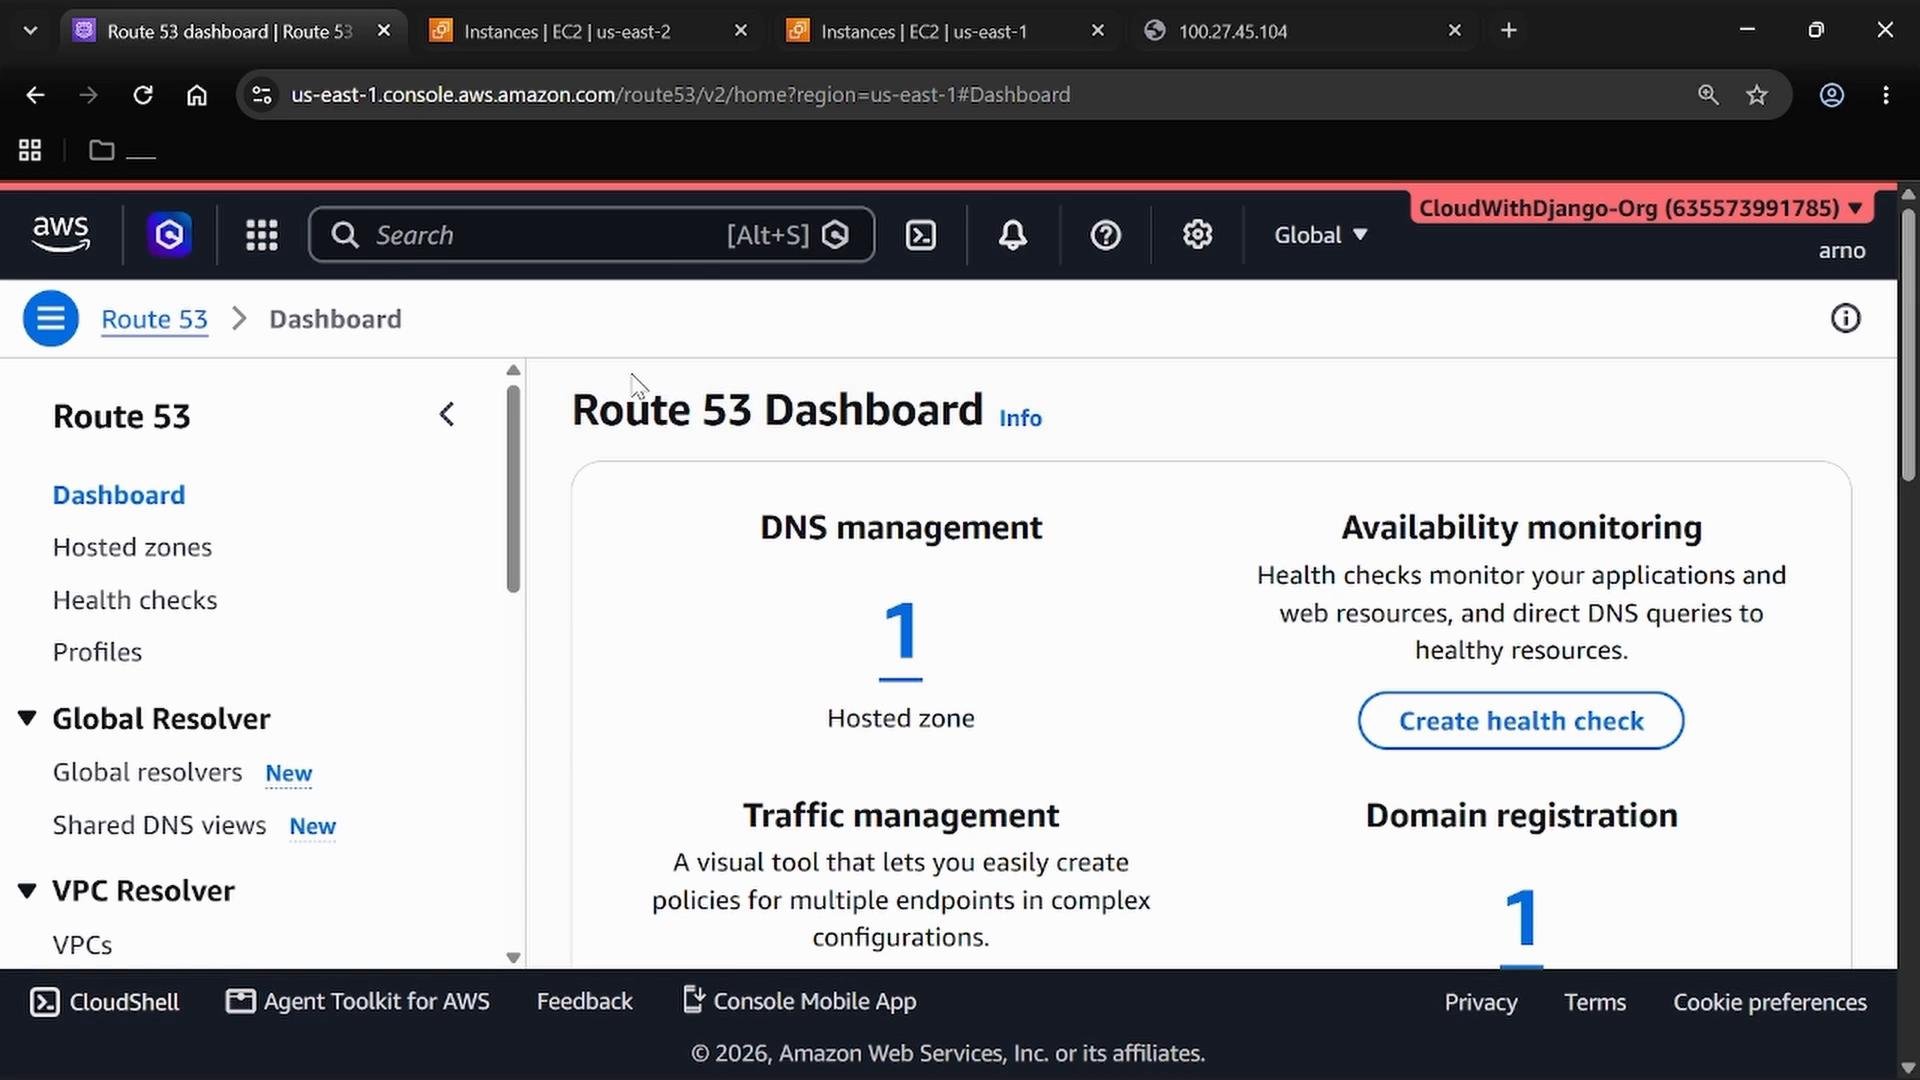
Task: Open Profiles in the sidebar
Action: pyautogui.click(x=97, y=652)
